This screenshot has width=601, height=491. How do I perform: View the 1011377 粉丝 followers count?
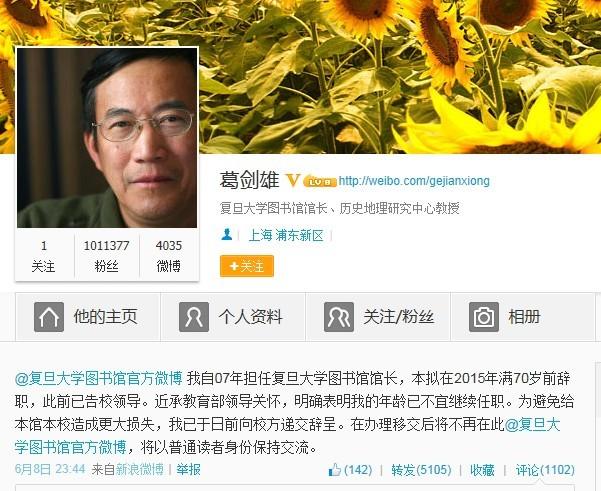pyautogui.click(x=107, y=256)
